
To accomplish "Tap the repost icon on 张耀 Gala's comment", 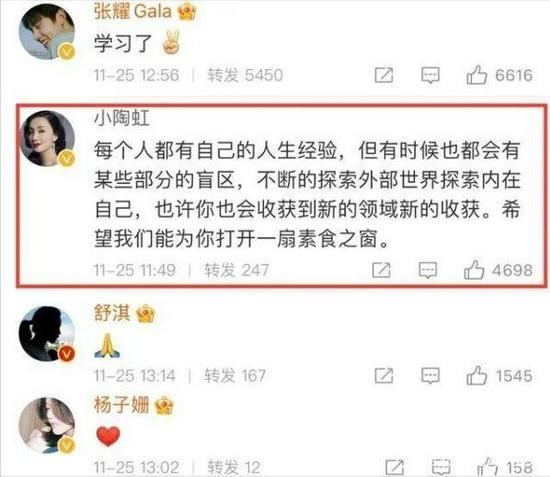I will tap(384, 75).
